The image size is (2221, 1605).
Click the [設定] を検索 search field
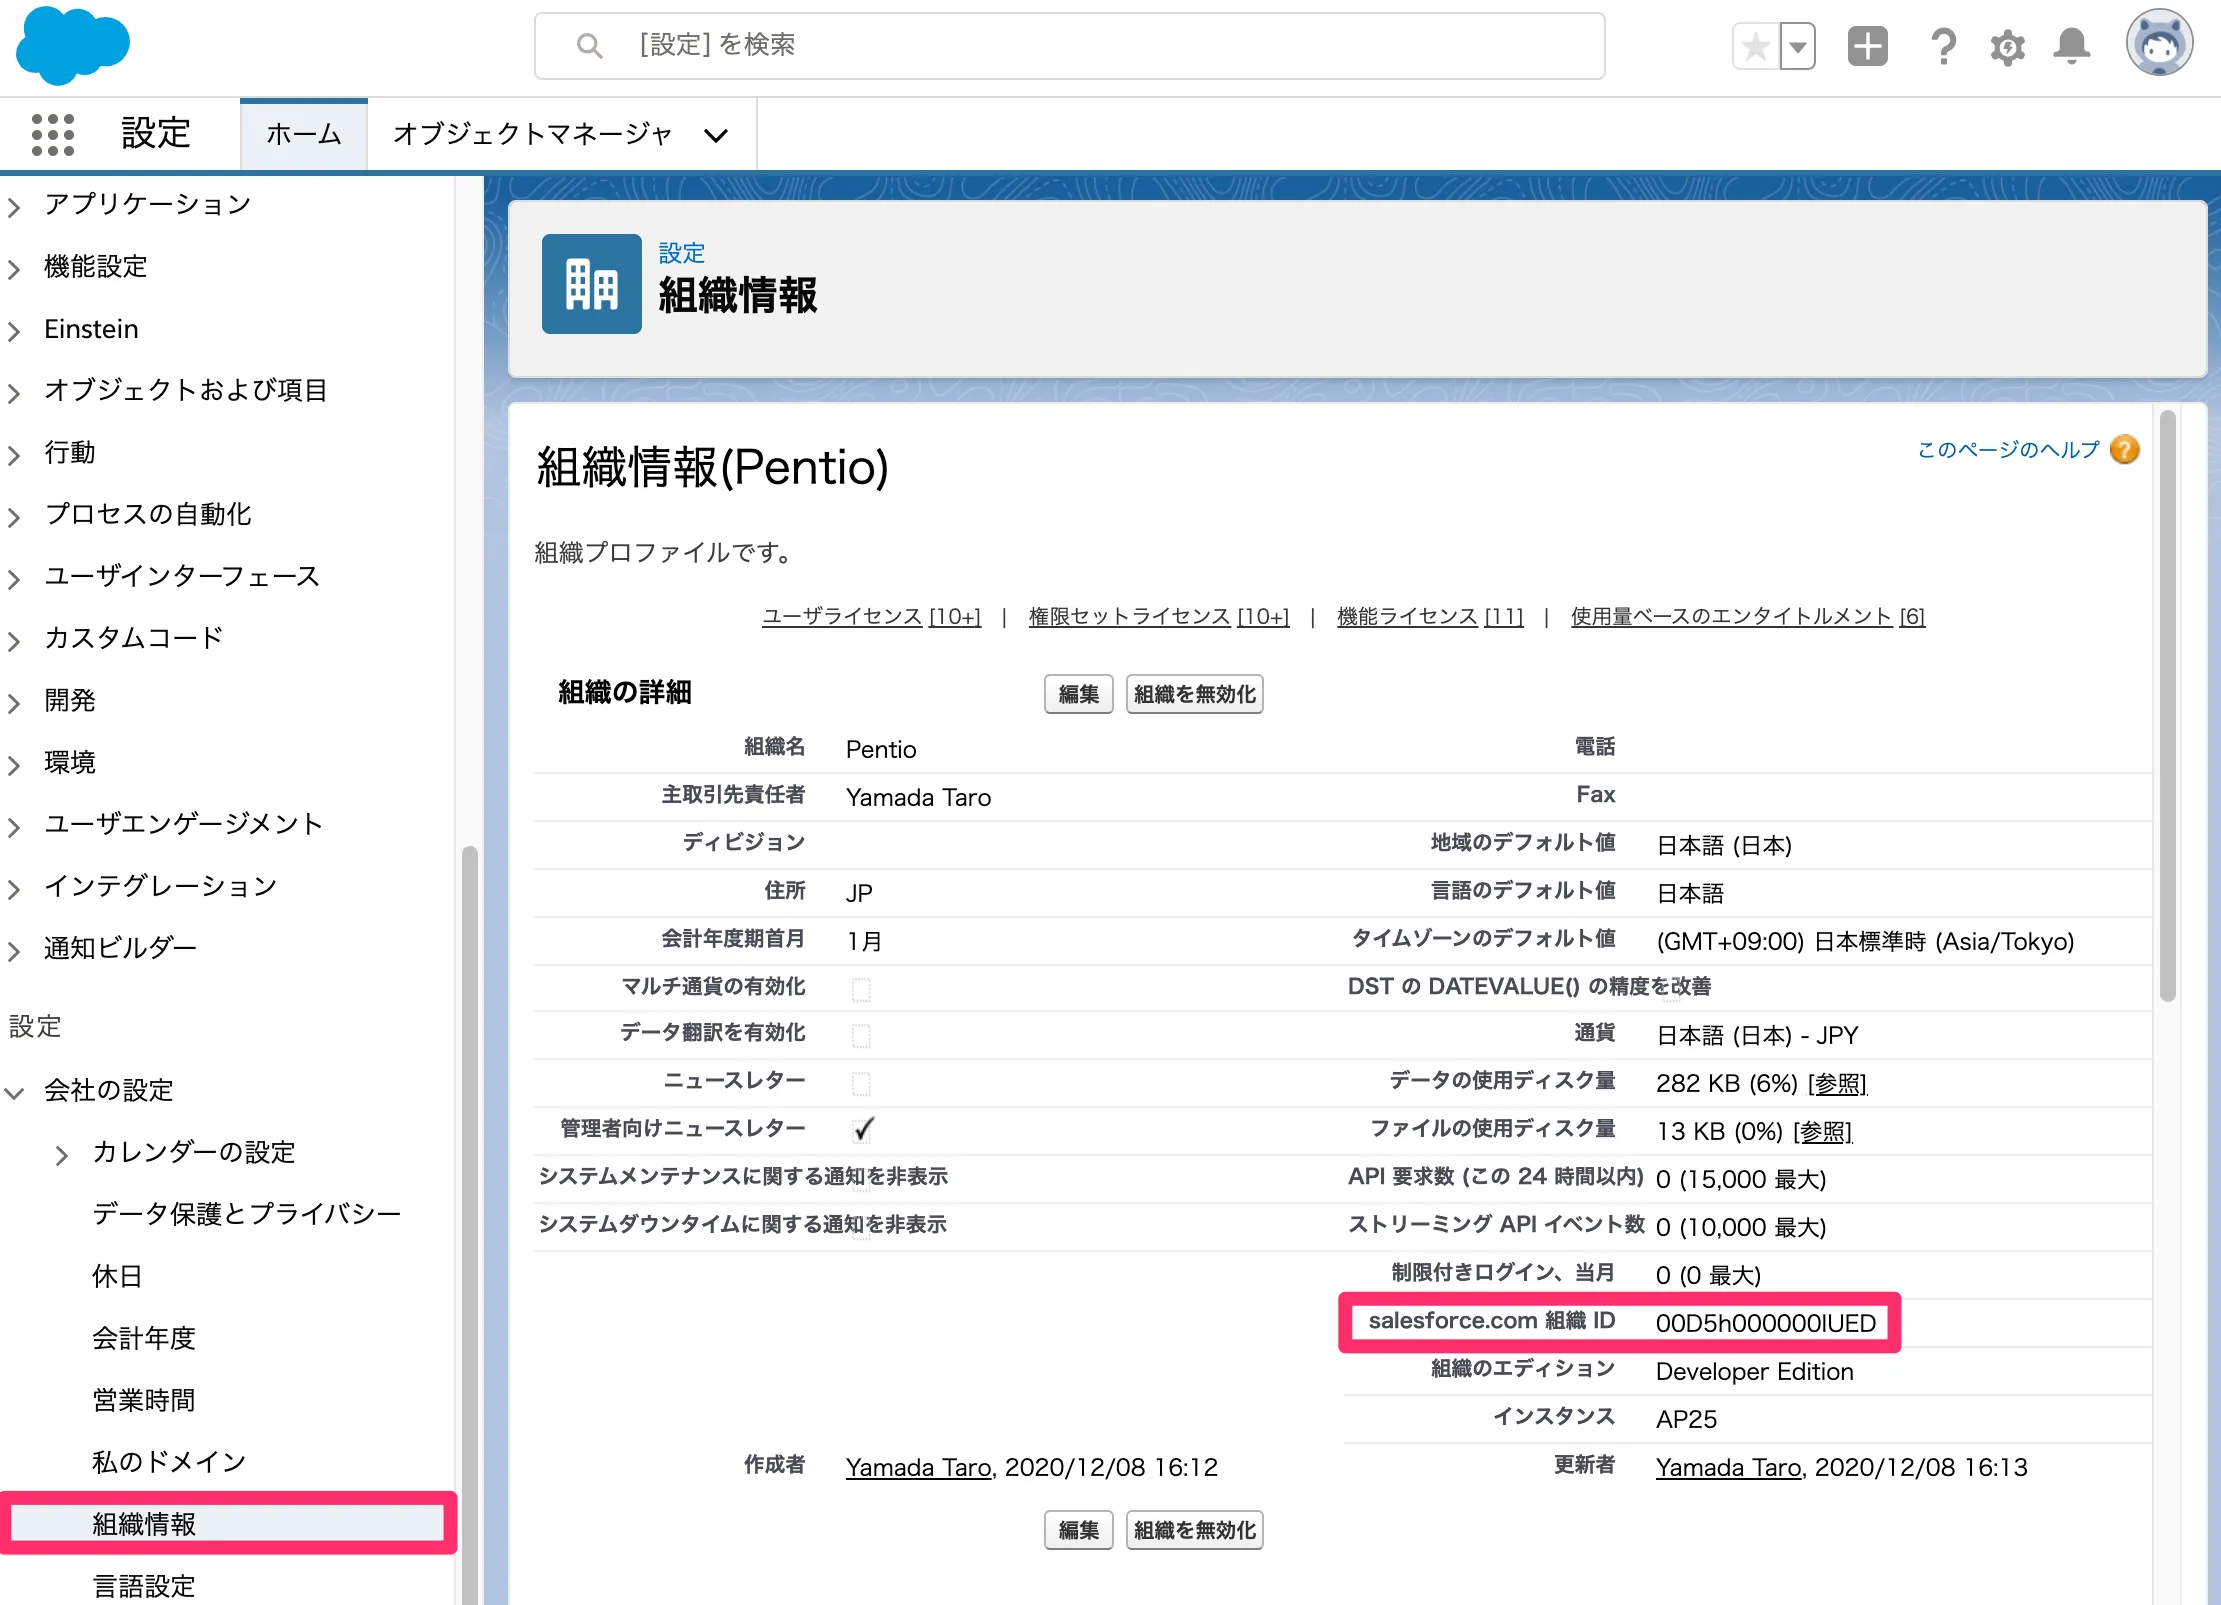[1070, 46]
